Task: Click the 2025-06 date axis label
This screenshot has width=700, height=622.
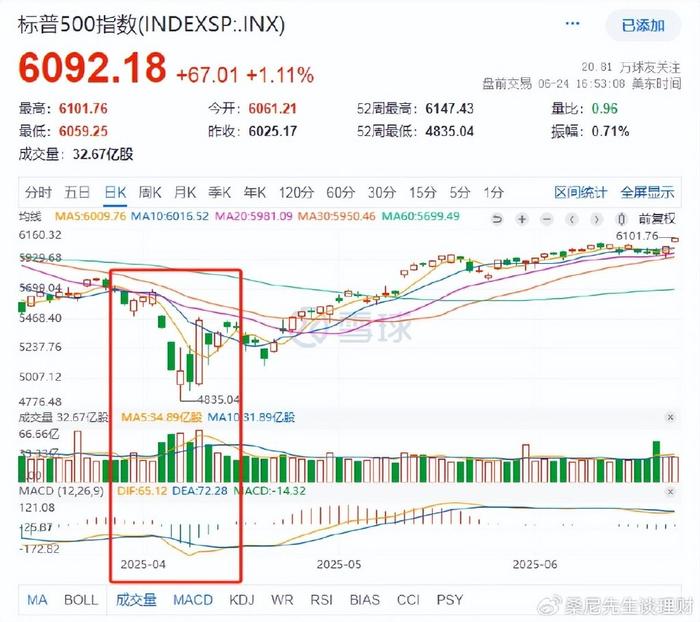Action: click(535, 564)
